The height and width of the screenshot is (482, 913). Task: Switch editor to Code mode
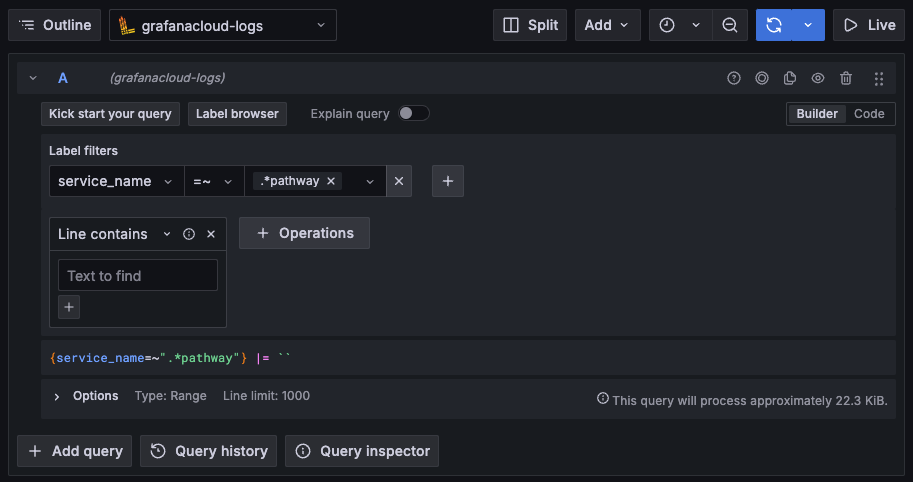[868, 113]
